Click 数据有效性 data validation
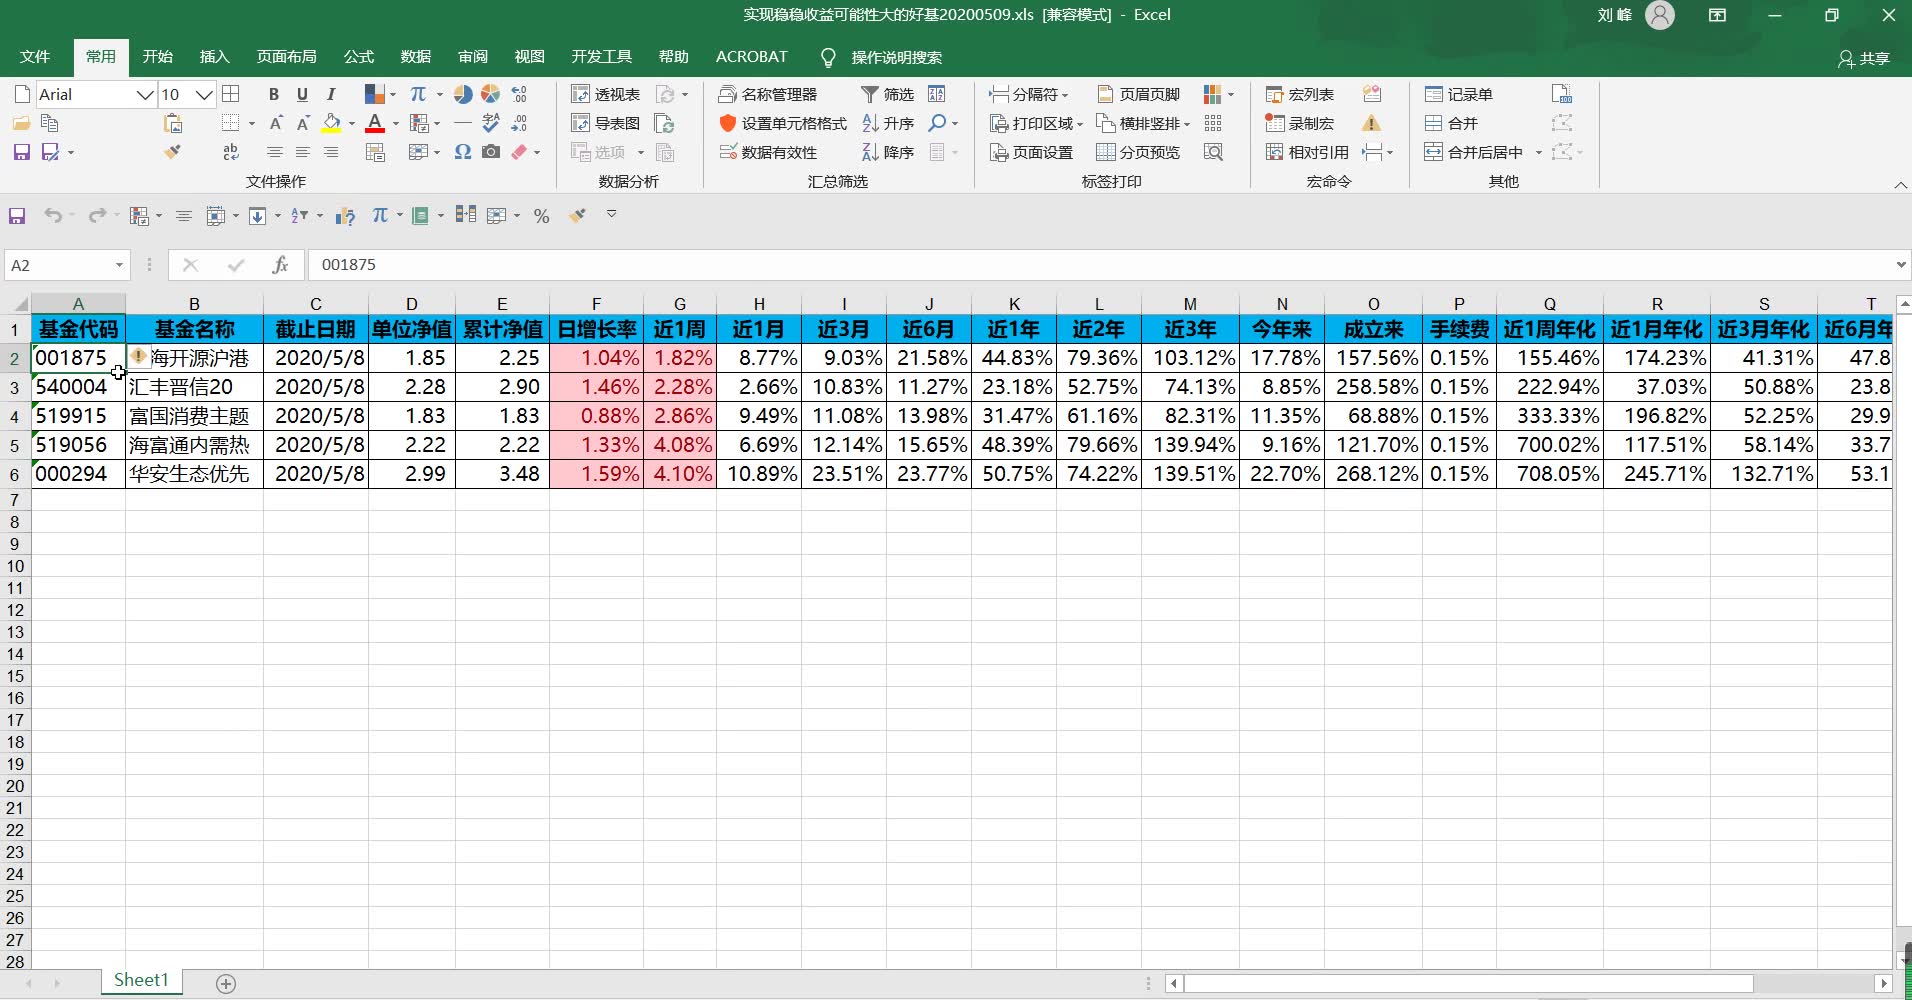 click(x=768, y=152)
